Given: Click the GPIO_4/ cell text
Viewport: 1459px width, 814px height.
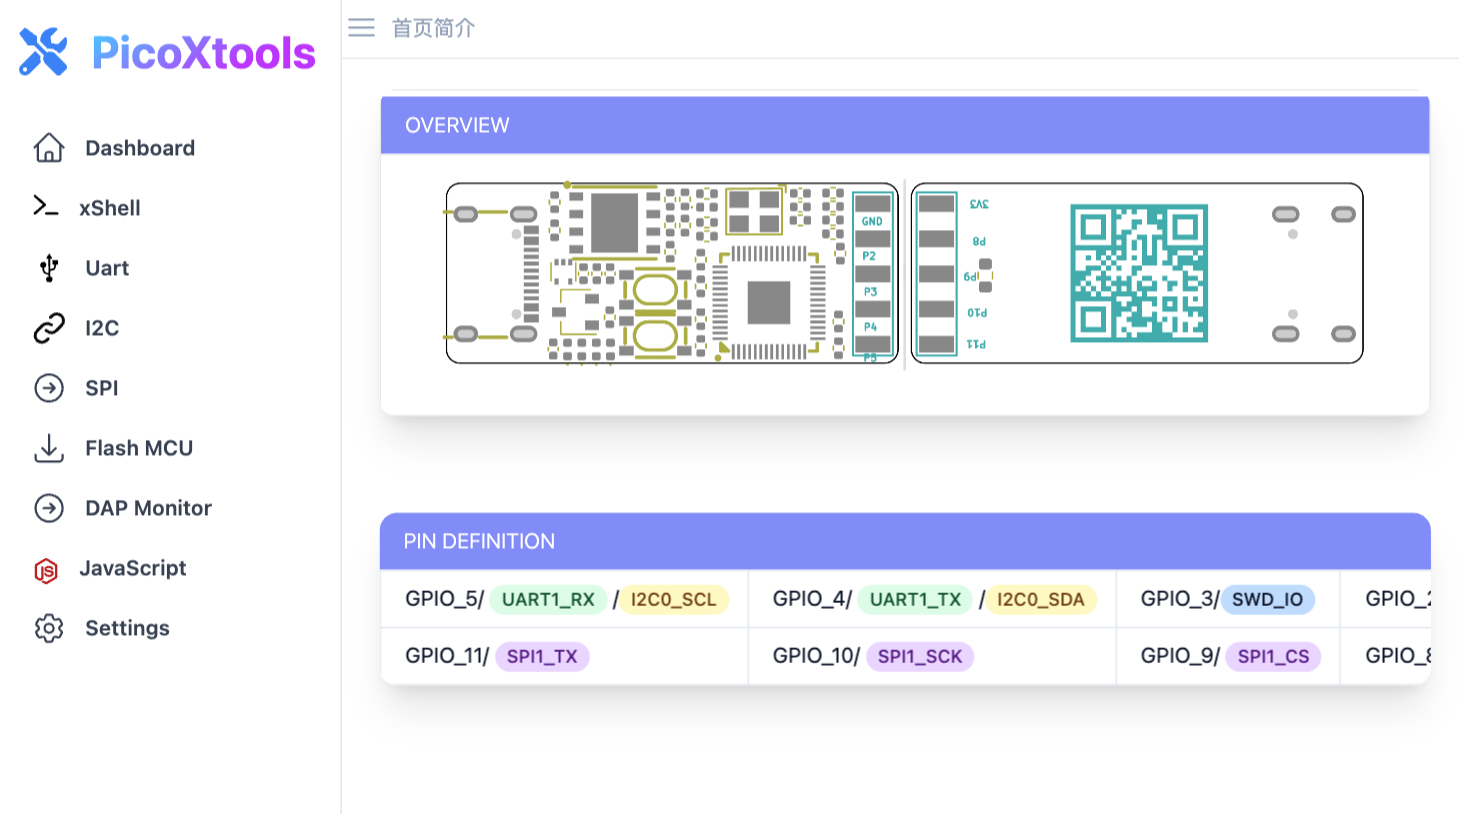Looking at the screenshot, I should coord(812,599).
